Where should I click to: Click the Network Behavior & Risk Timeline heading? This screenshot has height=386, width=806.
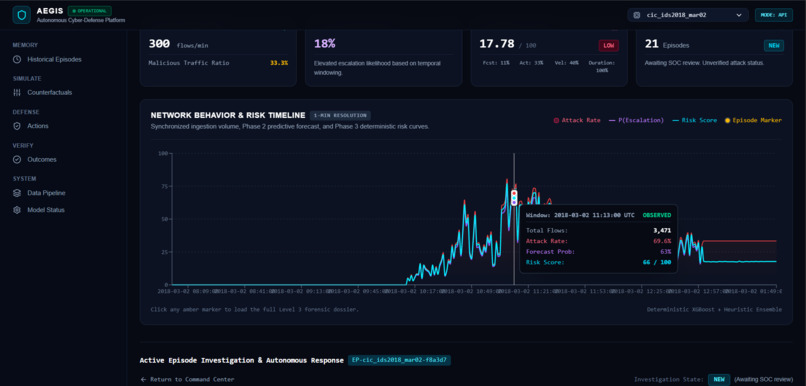click(228, 115)
